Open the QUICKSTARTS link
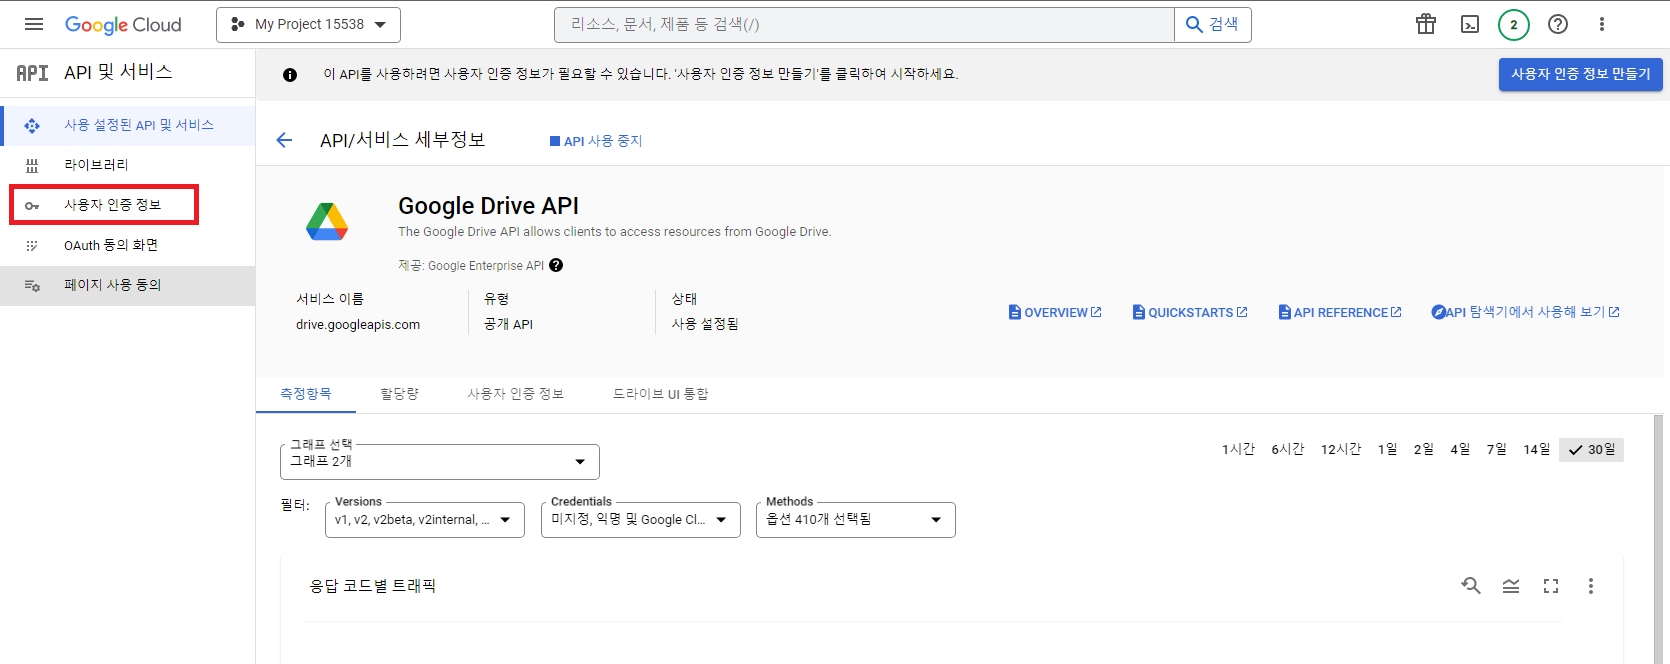The width and height of the screenshot is (1670, 664). pos(1190,312)
